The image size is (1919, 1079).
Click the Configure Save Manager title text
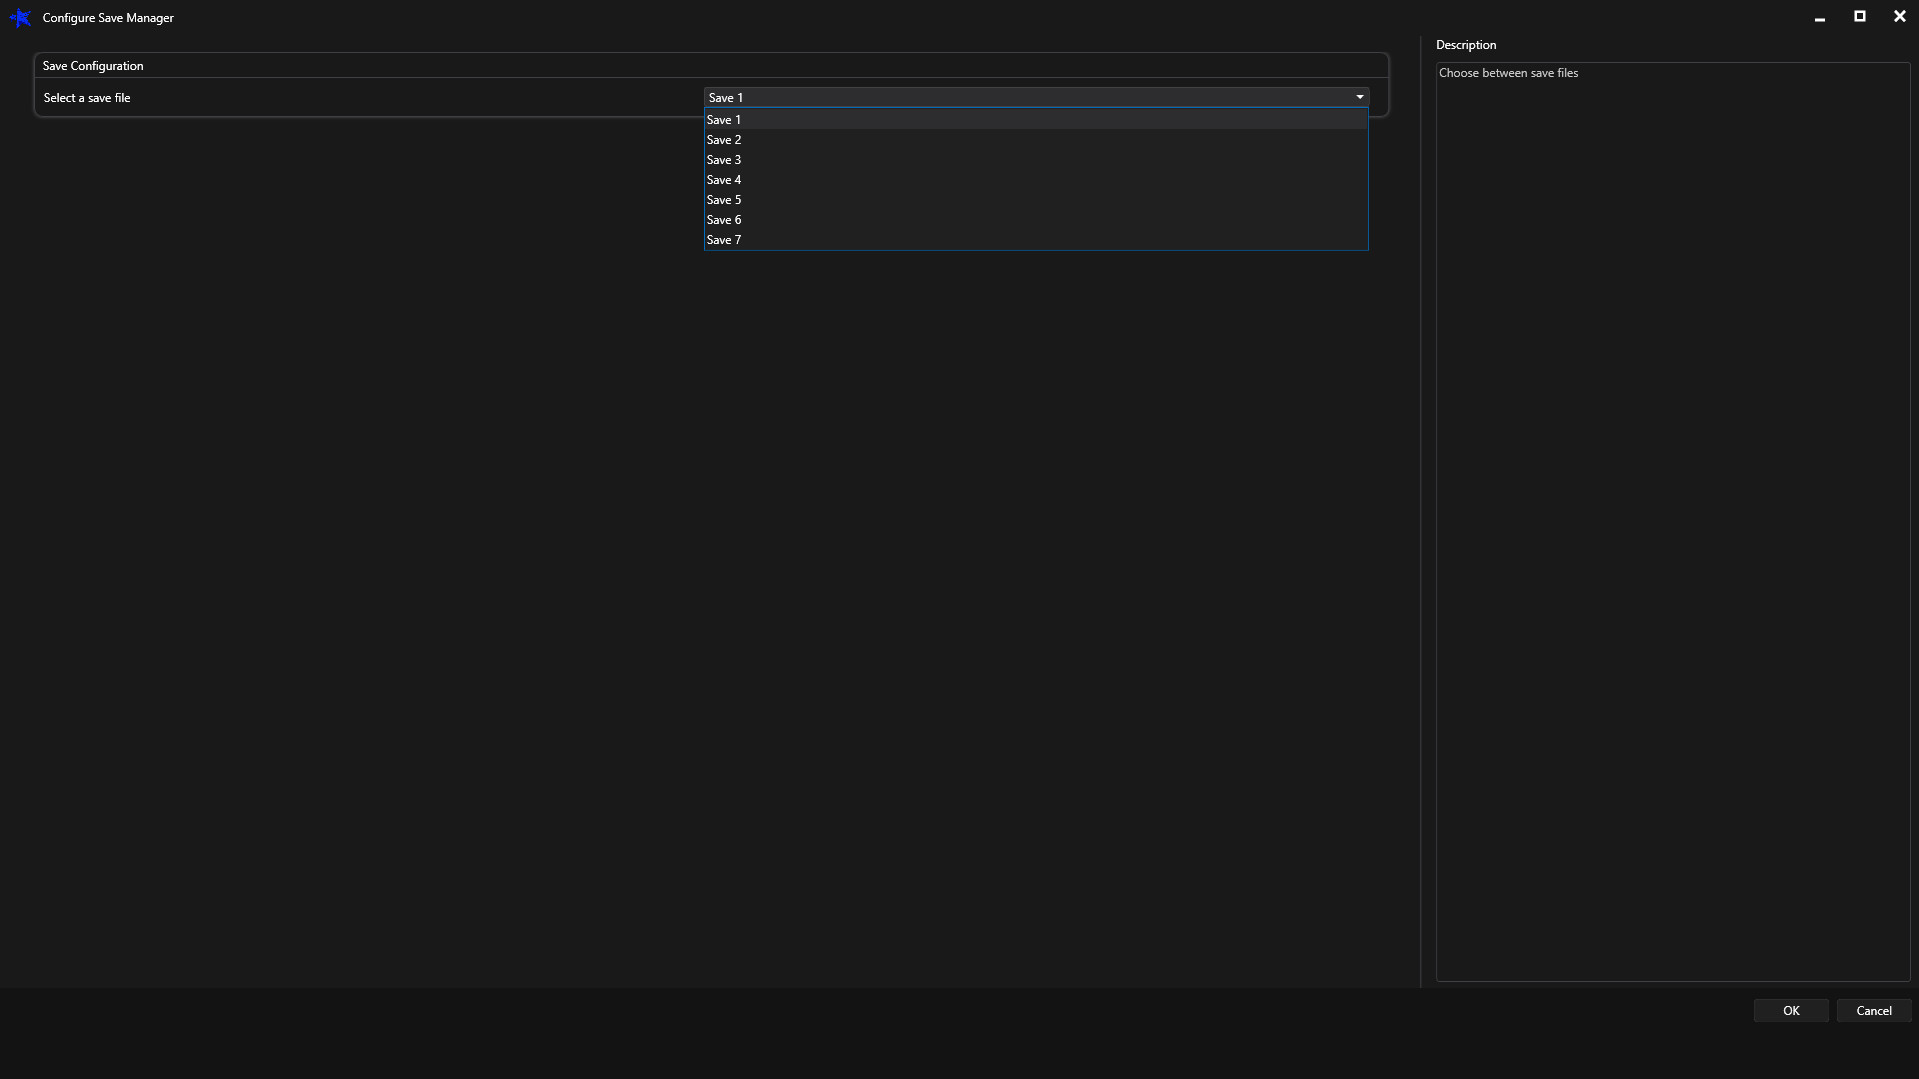pos(108,17)
